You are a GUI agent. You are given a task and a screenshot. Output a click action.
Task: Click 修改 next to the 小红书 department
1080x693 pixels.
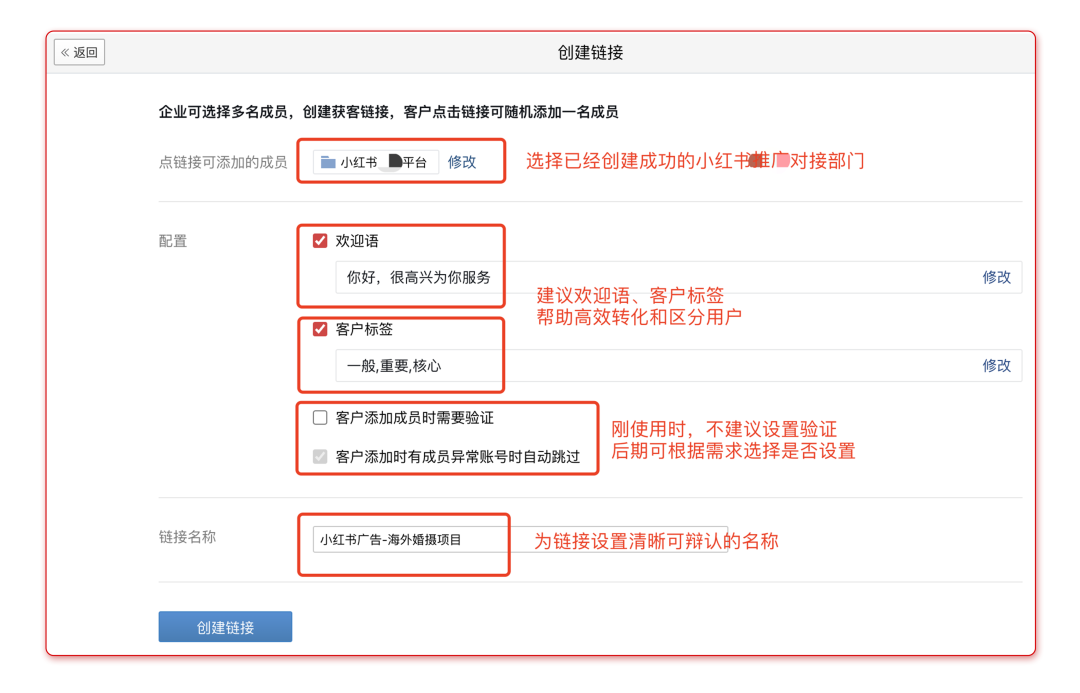(462, 162)
